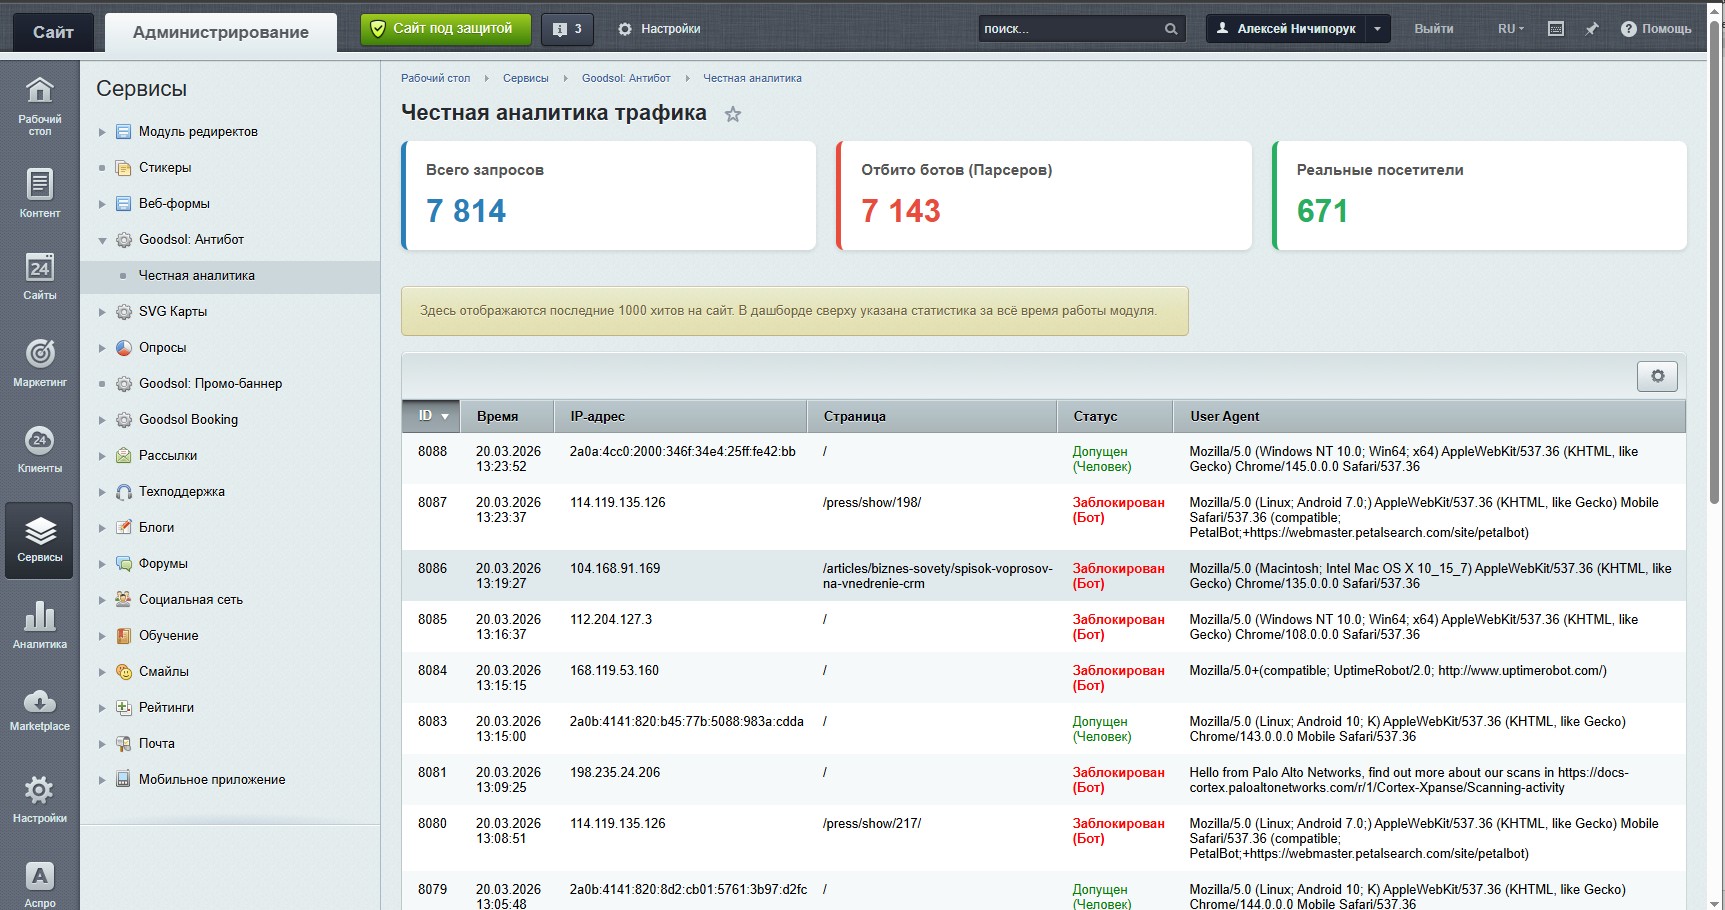Image resolution: width=1725 pixels, height=910 pixels.
Task: Click the Выйти logout link
Action: (1433, 29)
